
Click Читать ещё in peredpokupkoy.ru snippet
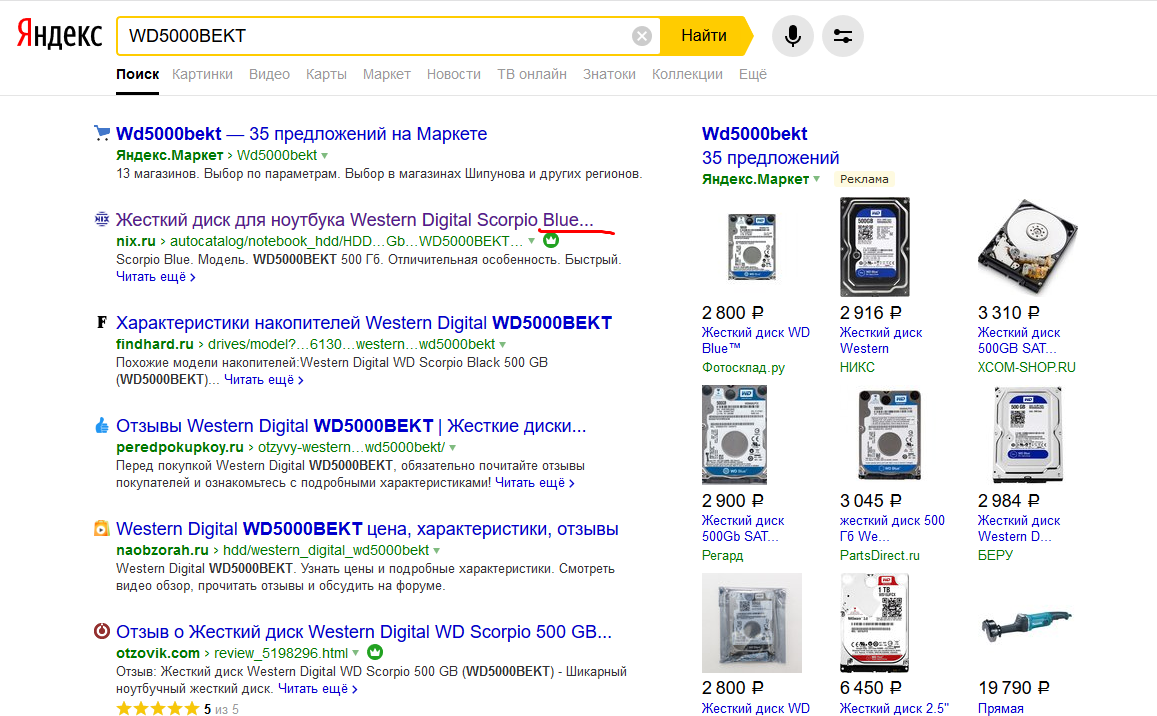point(534,483)
